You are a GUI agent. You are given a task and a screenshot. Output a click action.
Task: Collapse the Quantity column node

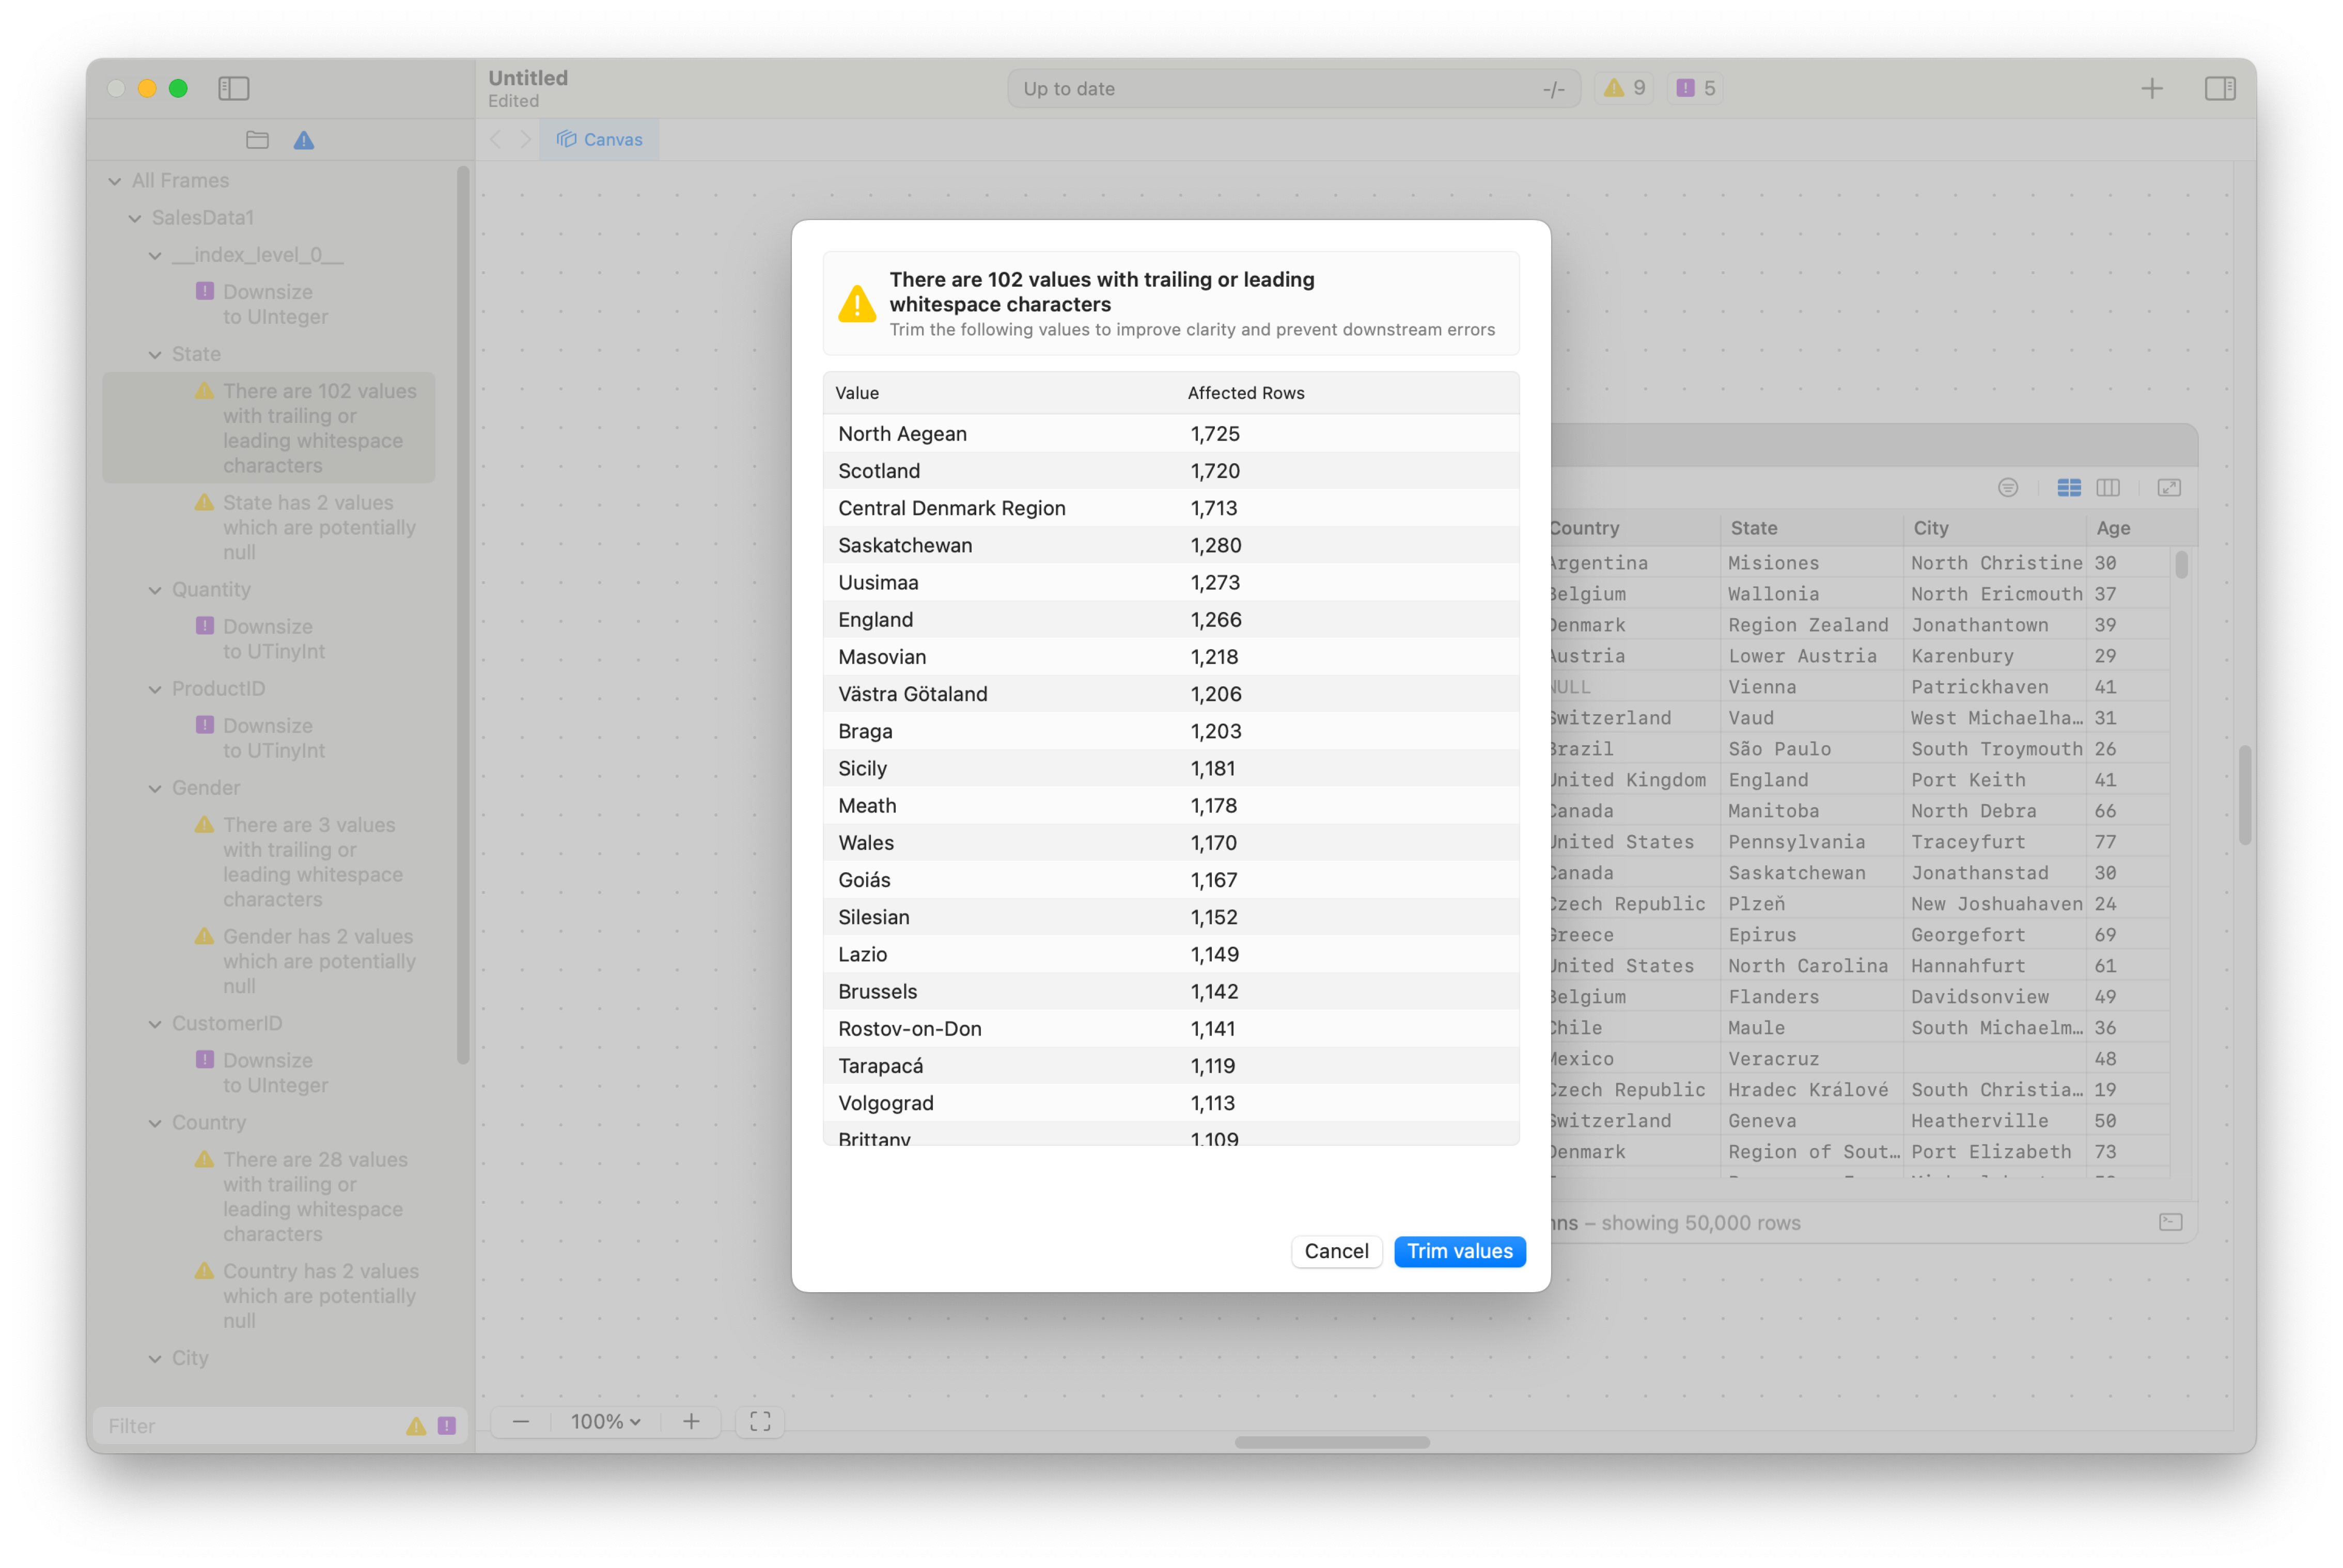pyautogui.click(x=155, y=590)
